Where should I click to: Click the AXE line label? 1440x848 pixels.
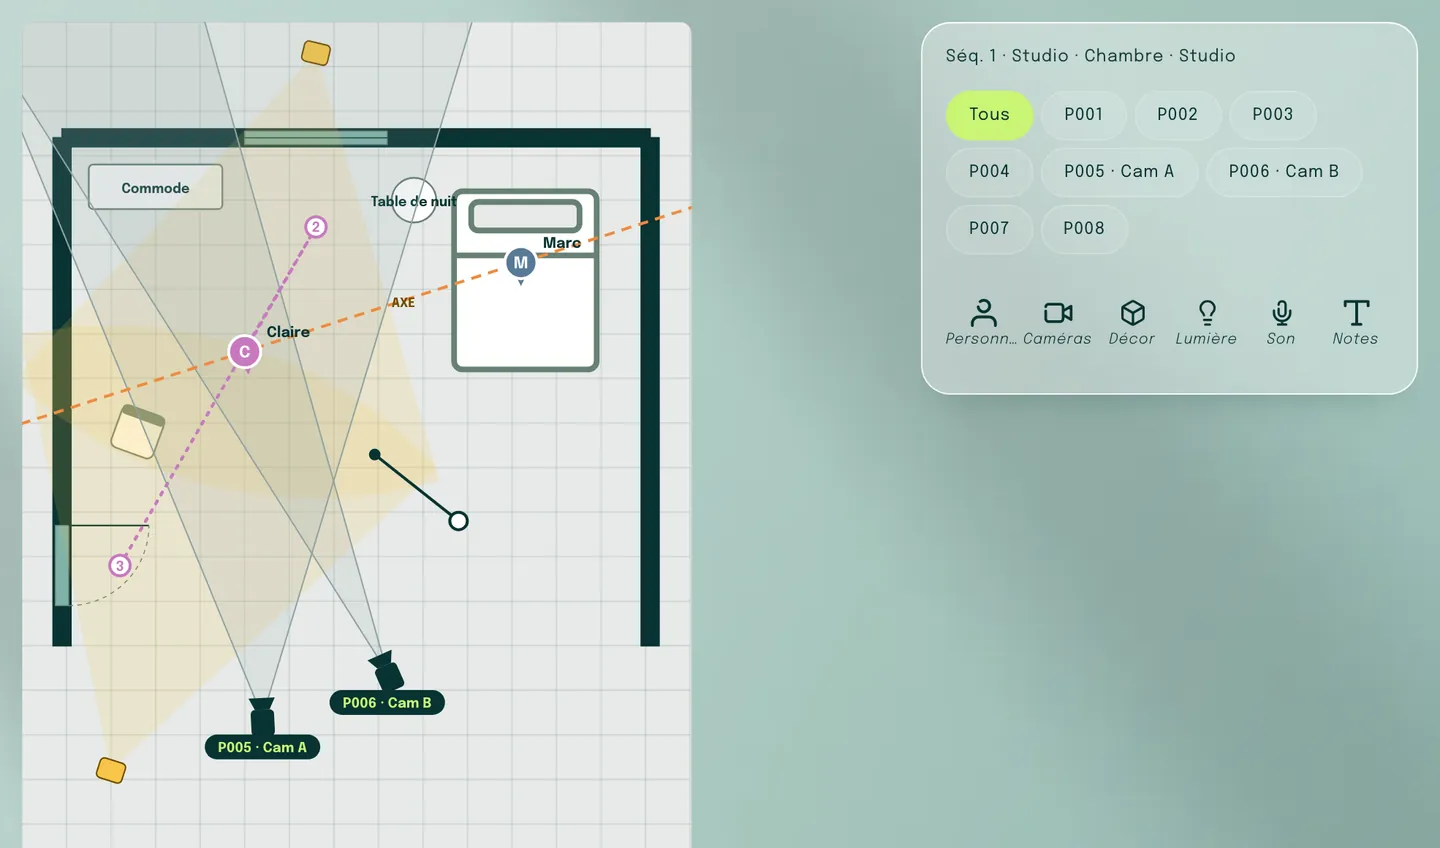coord(403,302)
